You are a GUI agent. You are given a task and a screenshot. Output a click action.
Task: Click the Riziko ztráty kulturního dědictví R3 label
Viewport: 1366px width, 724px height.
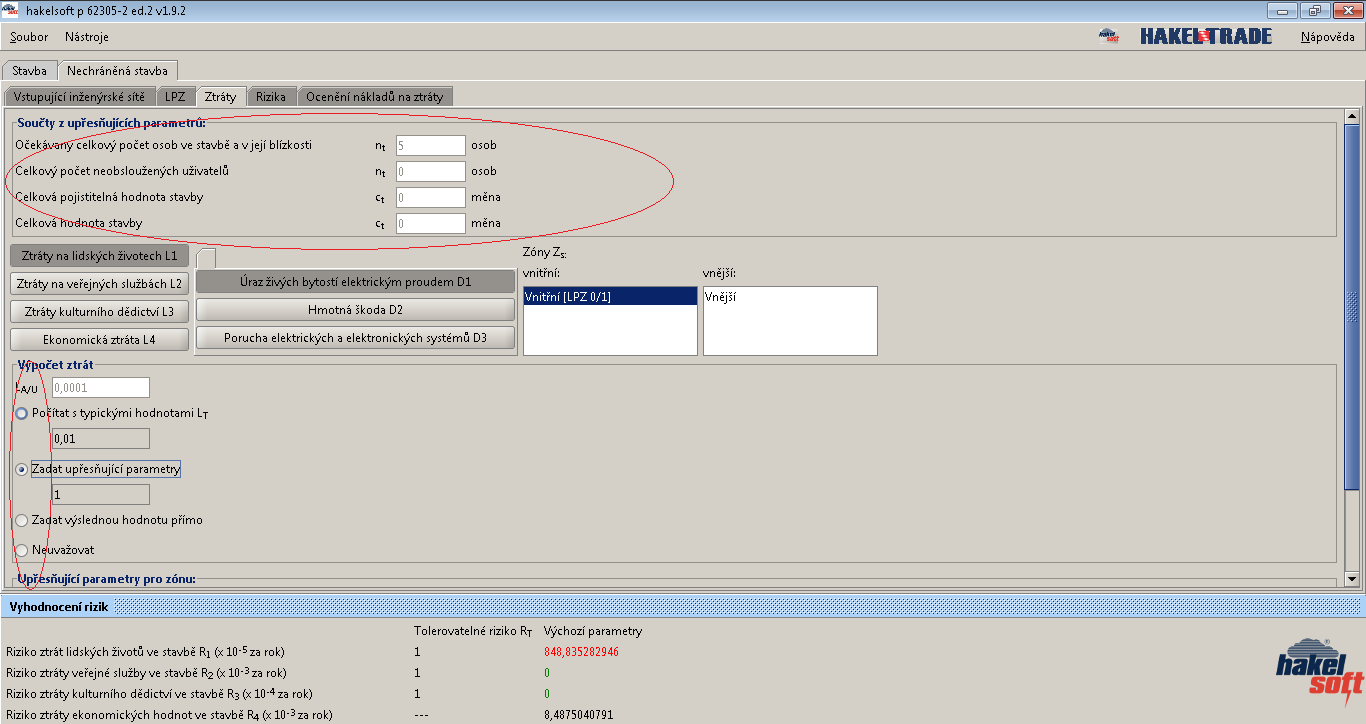click(159, 694)
